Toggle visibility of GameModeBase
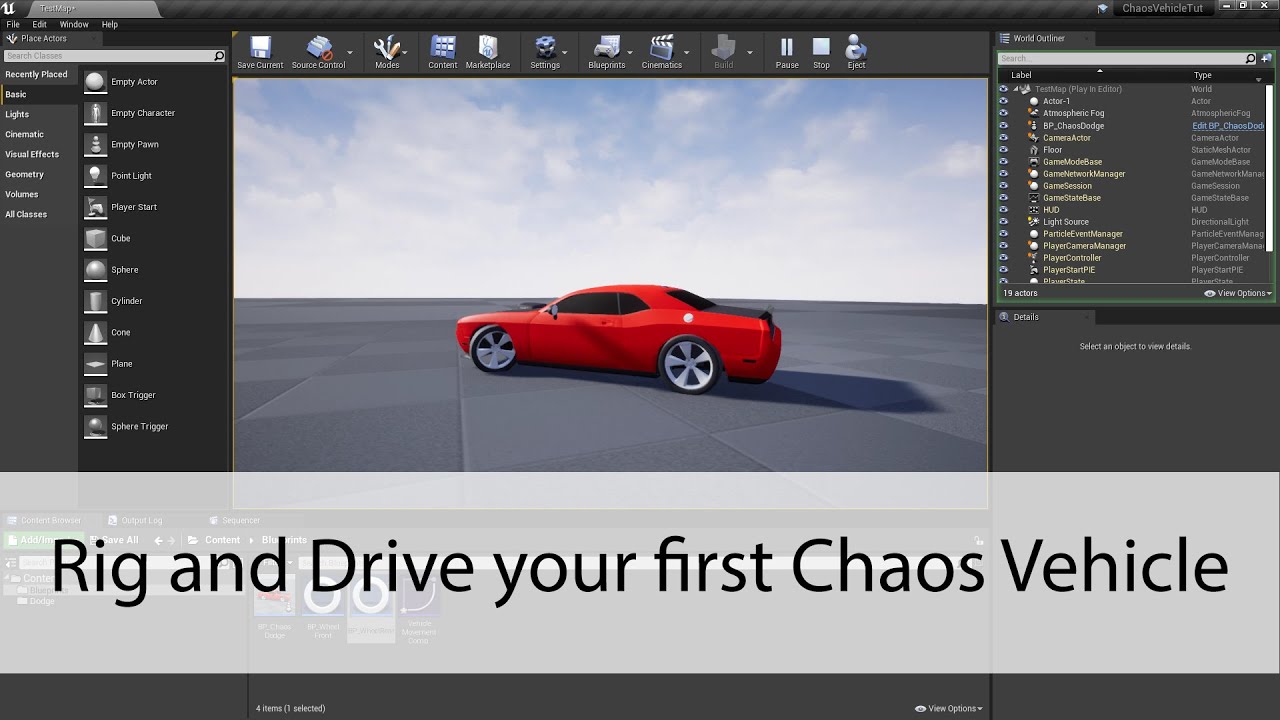1280x720 pixels. 1004,162
